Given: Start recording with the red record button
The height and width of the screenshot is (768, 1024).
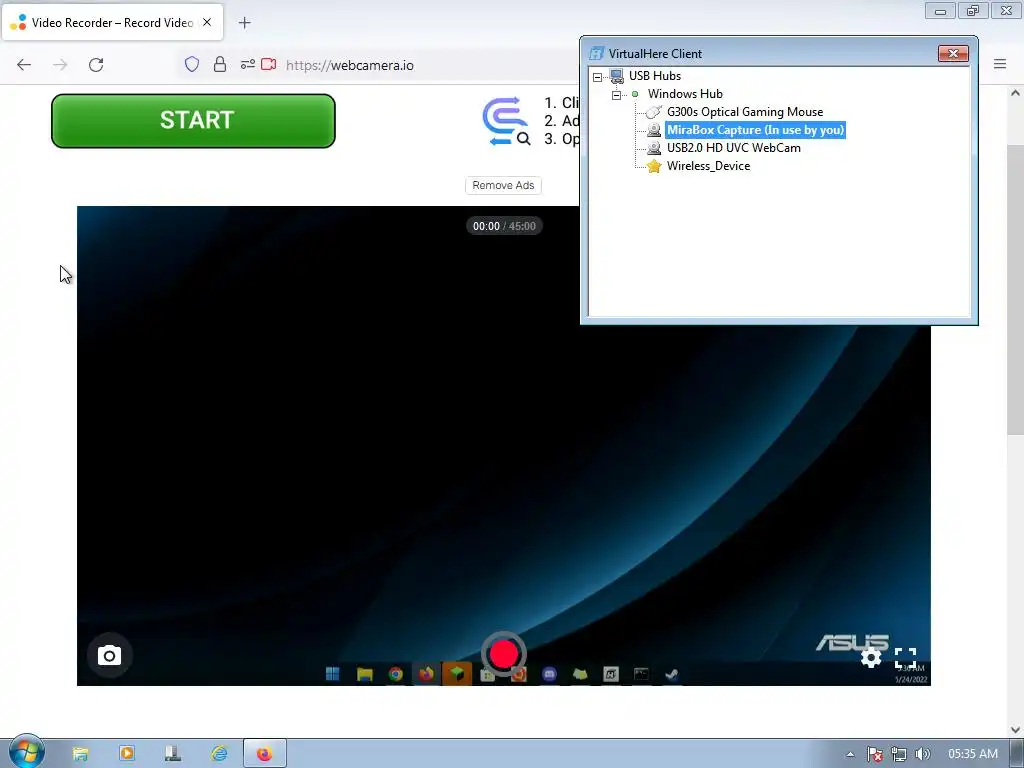Looking at the screenshot, I should coord(504,654).
